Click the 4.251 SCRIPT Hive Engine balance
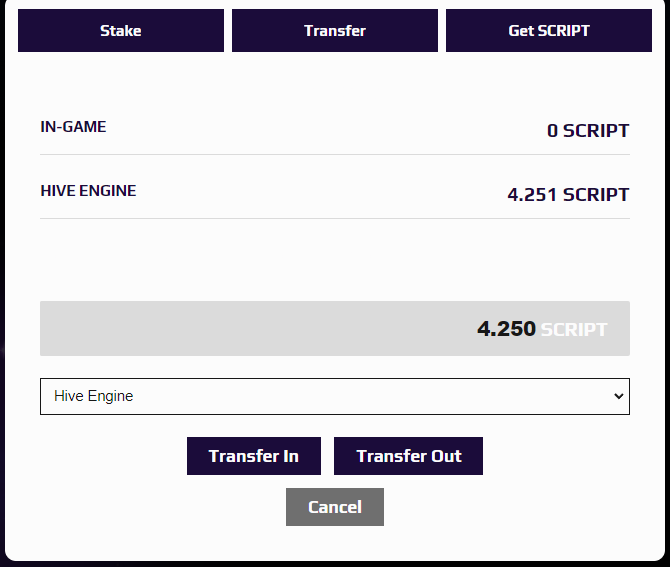This screenshot has width=670, height=567. coord(568,195)
